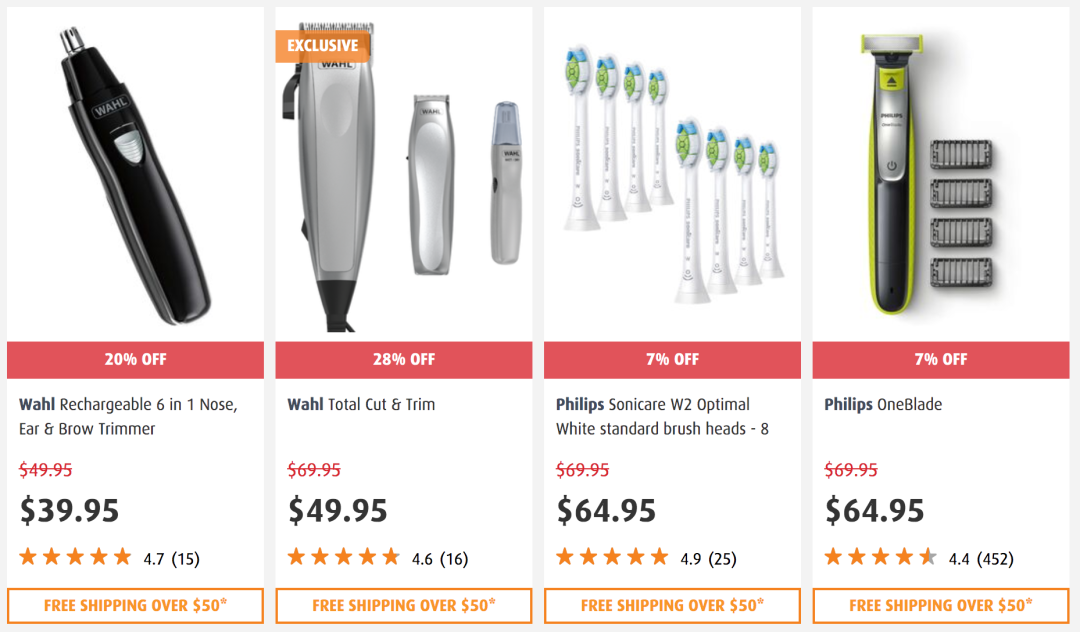Click the Wahl Total Cut & Trim title
Viewport: 1080px width, 632px height.
point(361,405)
